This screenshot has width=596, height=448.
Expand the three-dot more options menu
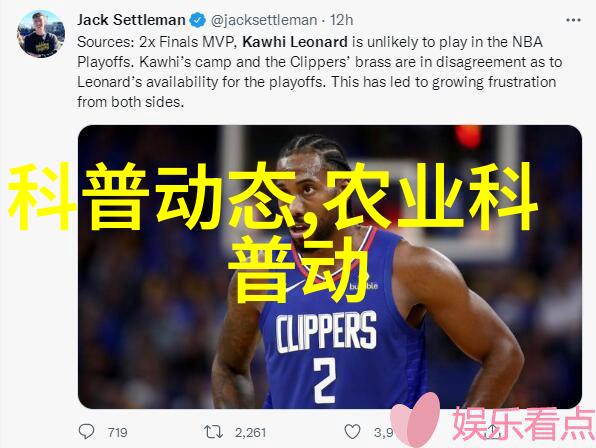573,20
